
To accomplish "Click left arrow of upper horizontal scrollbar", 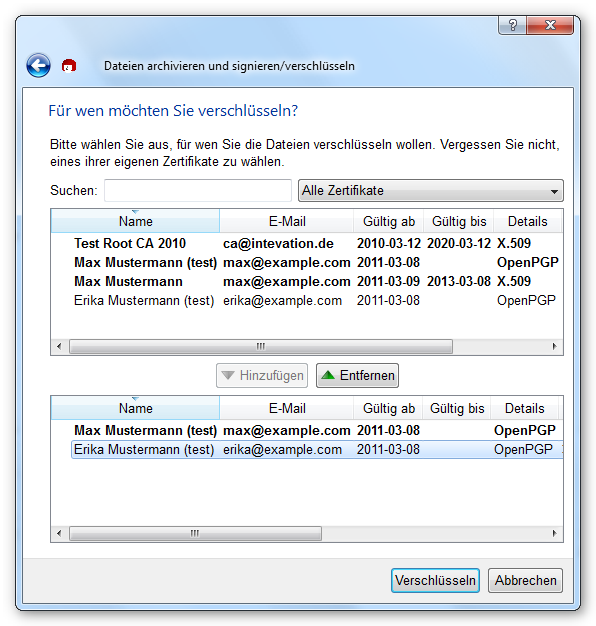I will click(59, 346).
